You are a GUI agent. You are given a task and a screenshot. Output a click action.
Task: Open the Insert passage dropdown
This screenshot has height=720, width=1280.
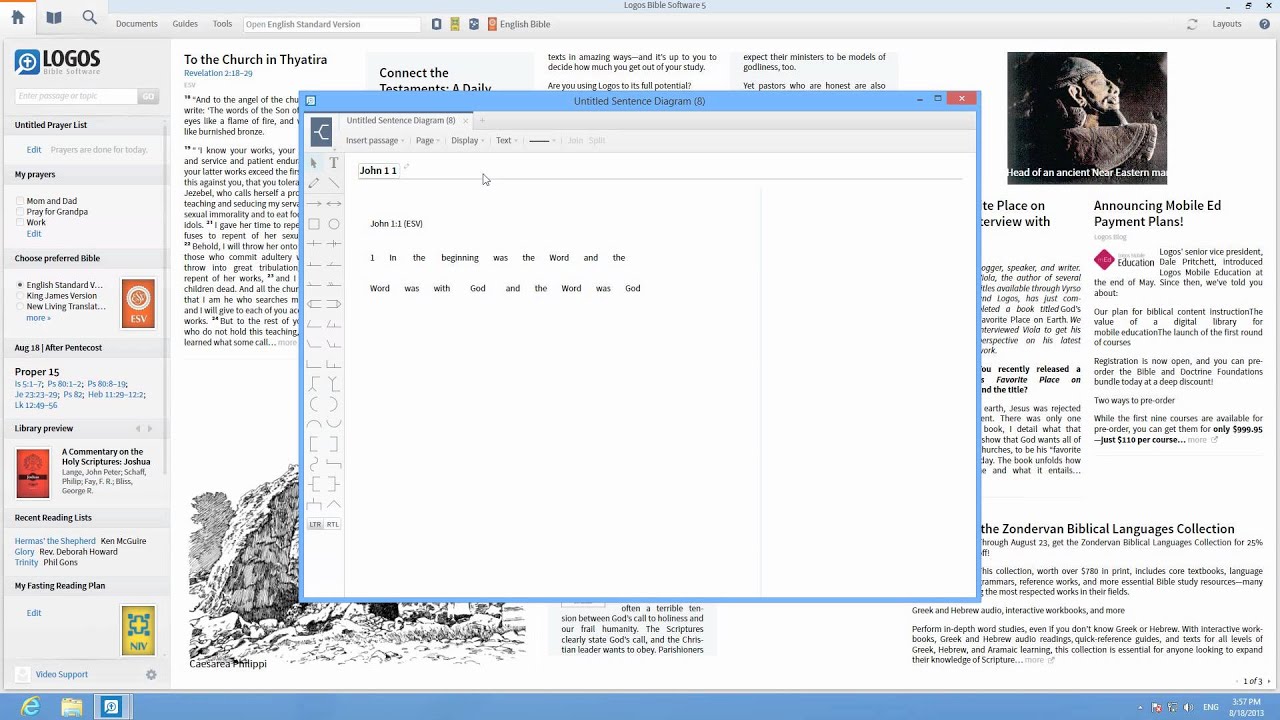point(375,141)
